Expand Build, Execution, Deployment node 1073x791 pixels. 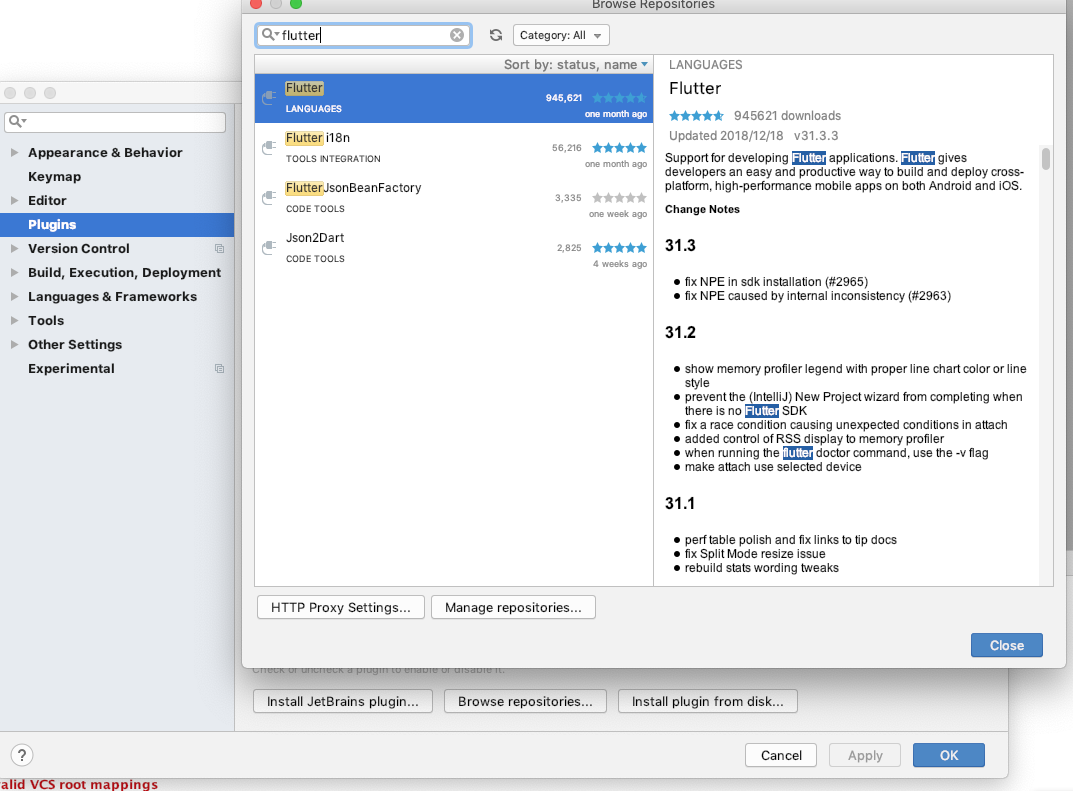14,272
